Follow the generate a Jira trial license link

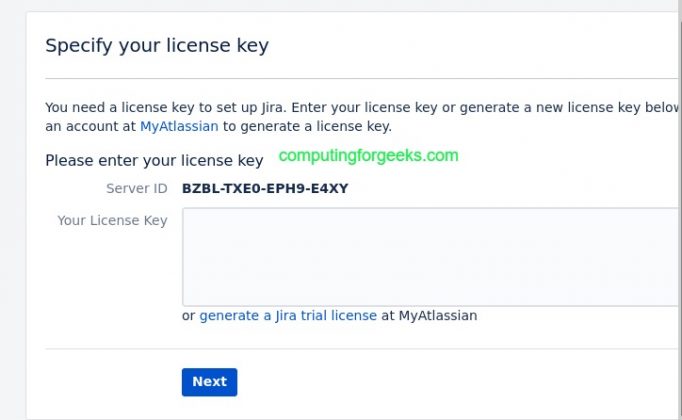click(x=288, y=315)
